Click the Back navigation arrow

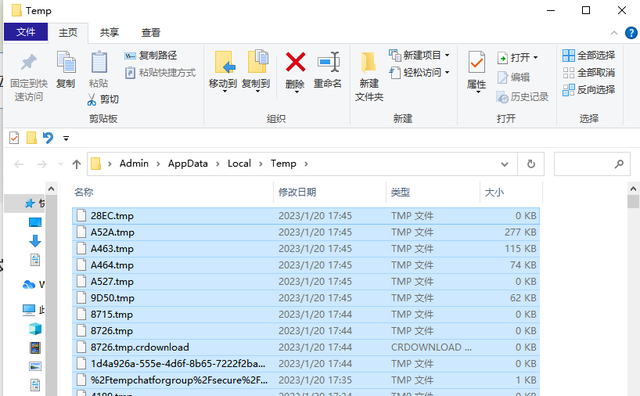19,164
